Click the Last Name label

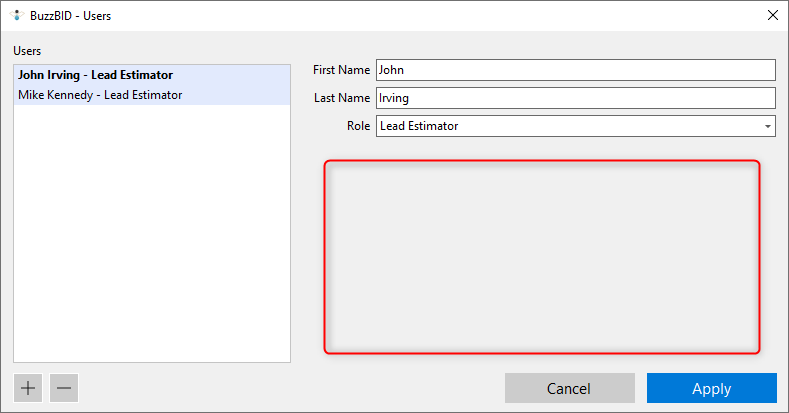coord(341,98)
